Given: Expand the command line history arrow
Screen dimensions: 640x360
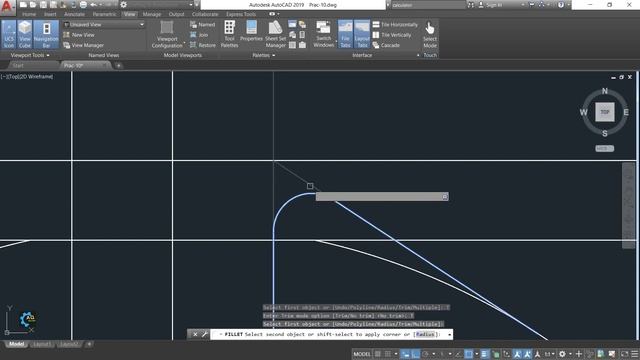Looking at the screenshot, I should click(x=449, y=334).
